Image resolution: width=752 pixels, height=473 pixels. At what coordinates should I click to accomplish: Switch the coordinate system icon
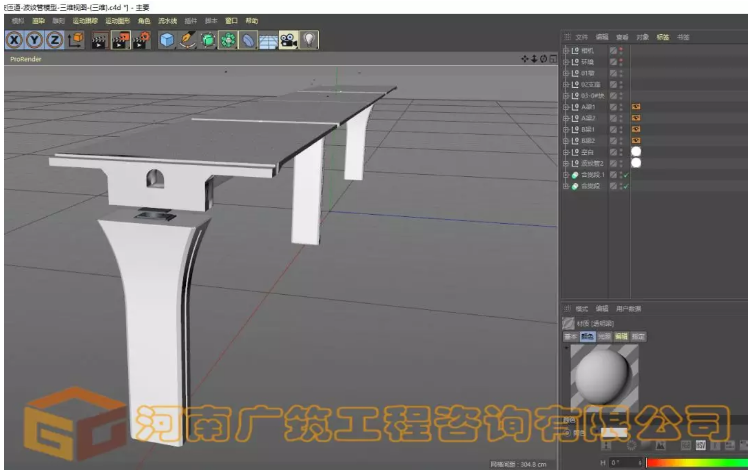75,40
